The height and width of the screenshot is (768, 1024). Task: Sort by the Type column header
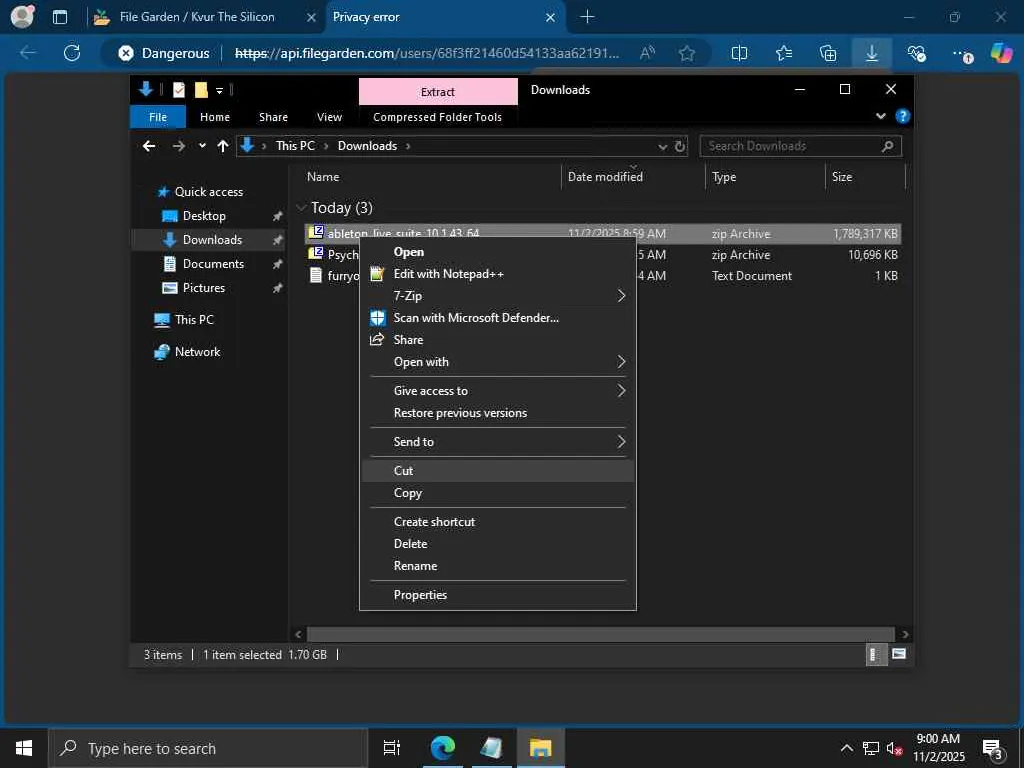pyautogui.click(x=765, y=176)
